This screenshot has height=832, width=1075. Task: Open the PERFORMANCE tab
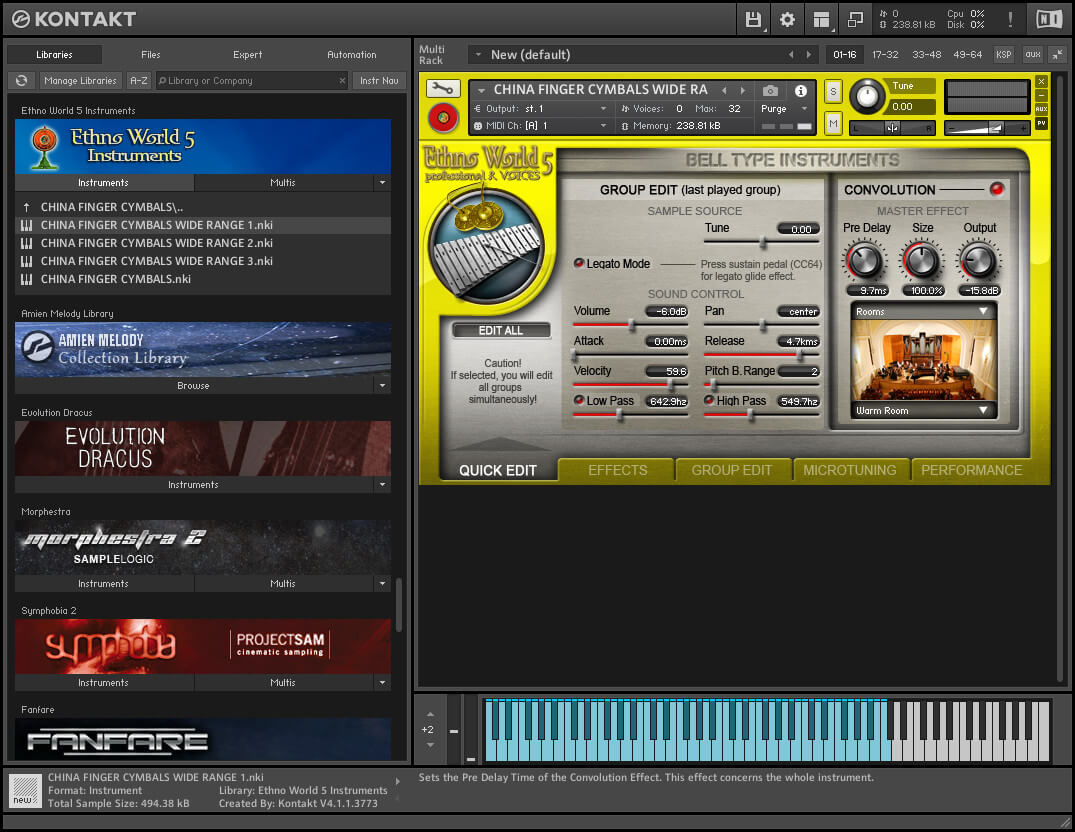click(971, 470)
